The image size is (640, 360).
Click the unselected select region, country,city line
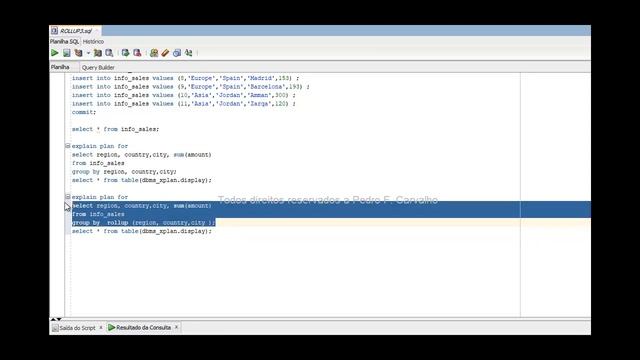(142, 155)
